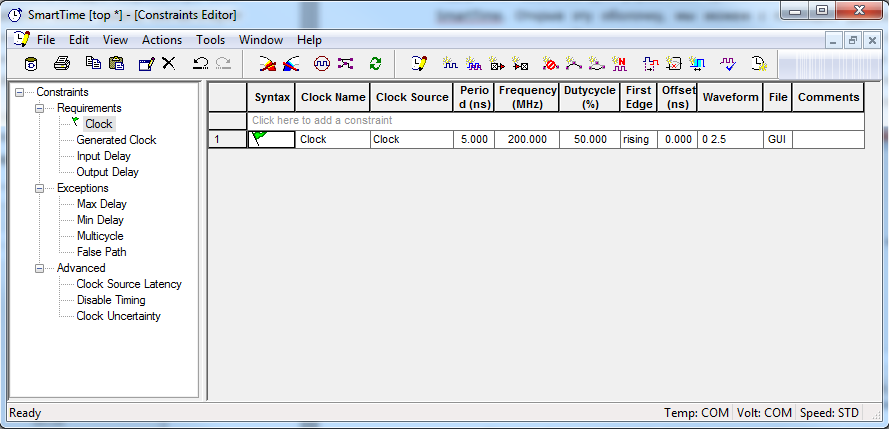Click 'Click here to add a constraint' row
Screen dimensions: 889x429
pyautogui.click(x=556, y=121)
